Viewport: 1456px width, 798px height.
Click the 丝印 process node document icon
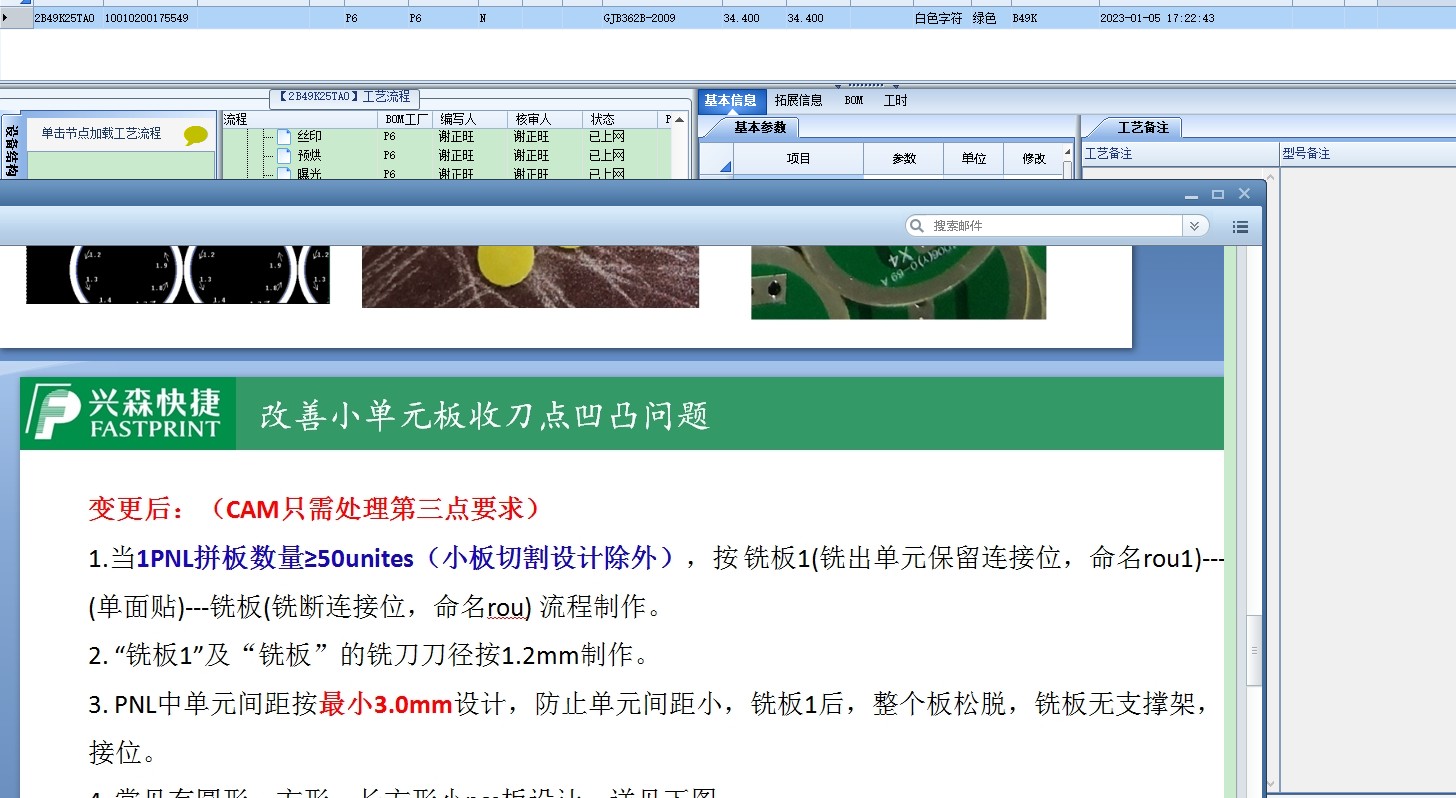284,137
